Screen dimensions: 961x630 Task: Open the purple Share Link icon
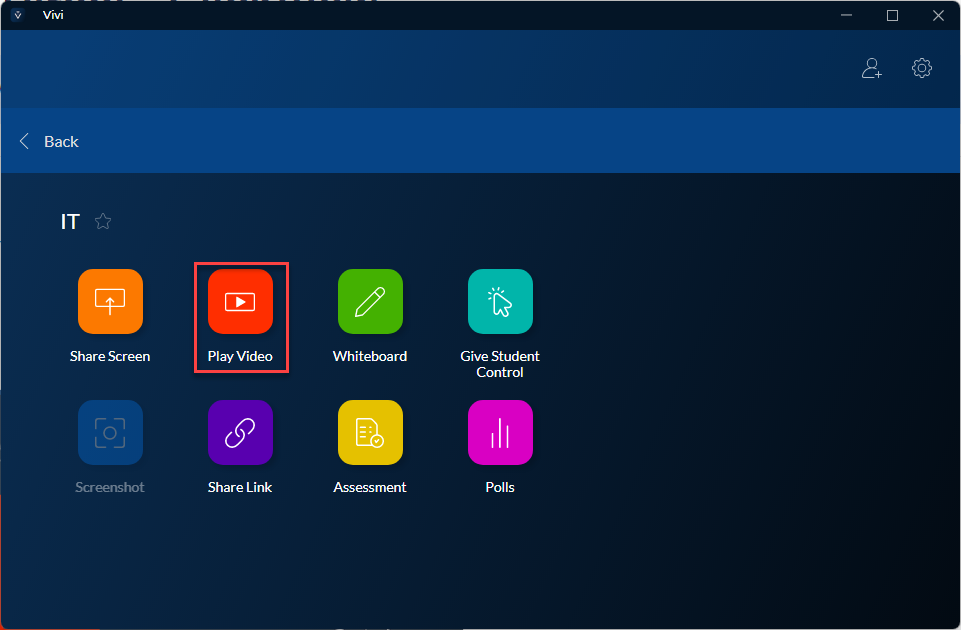(240, 432)
